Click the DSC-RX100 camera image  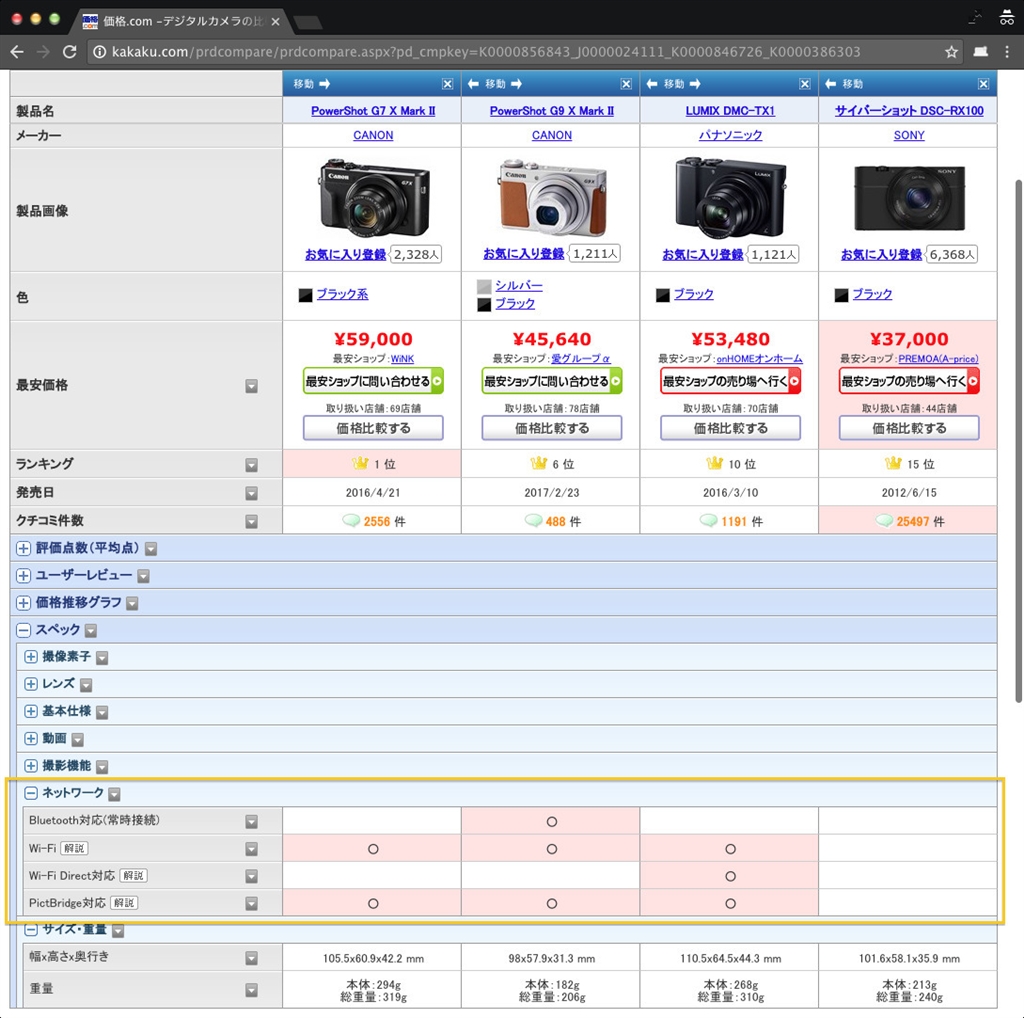point(909,197)
